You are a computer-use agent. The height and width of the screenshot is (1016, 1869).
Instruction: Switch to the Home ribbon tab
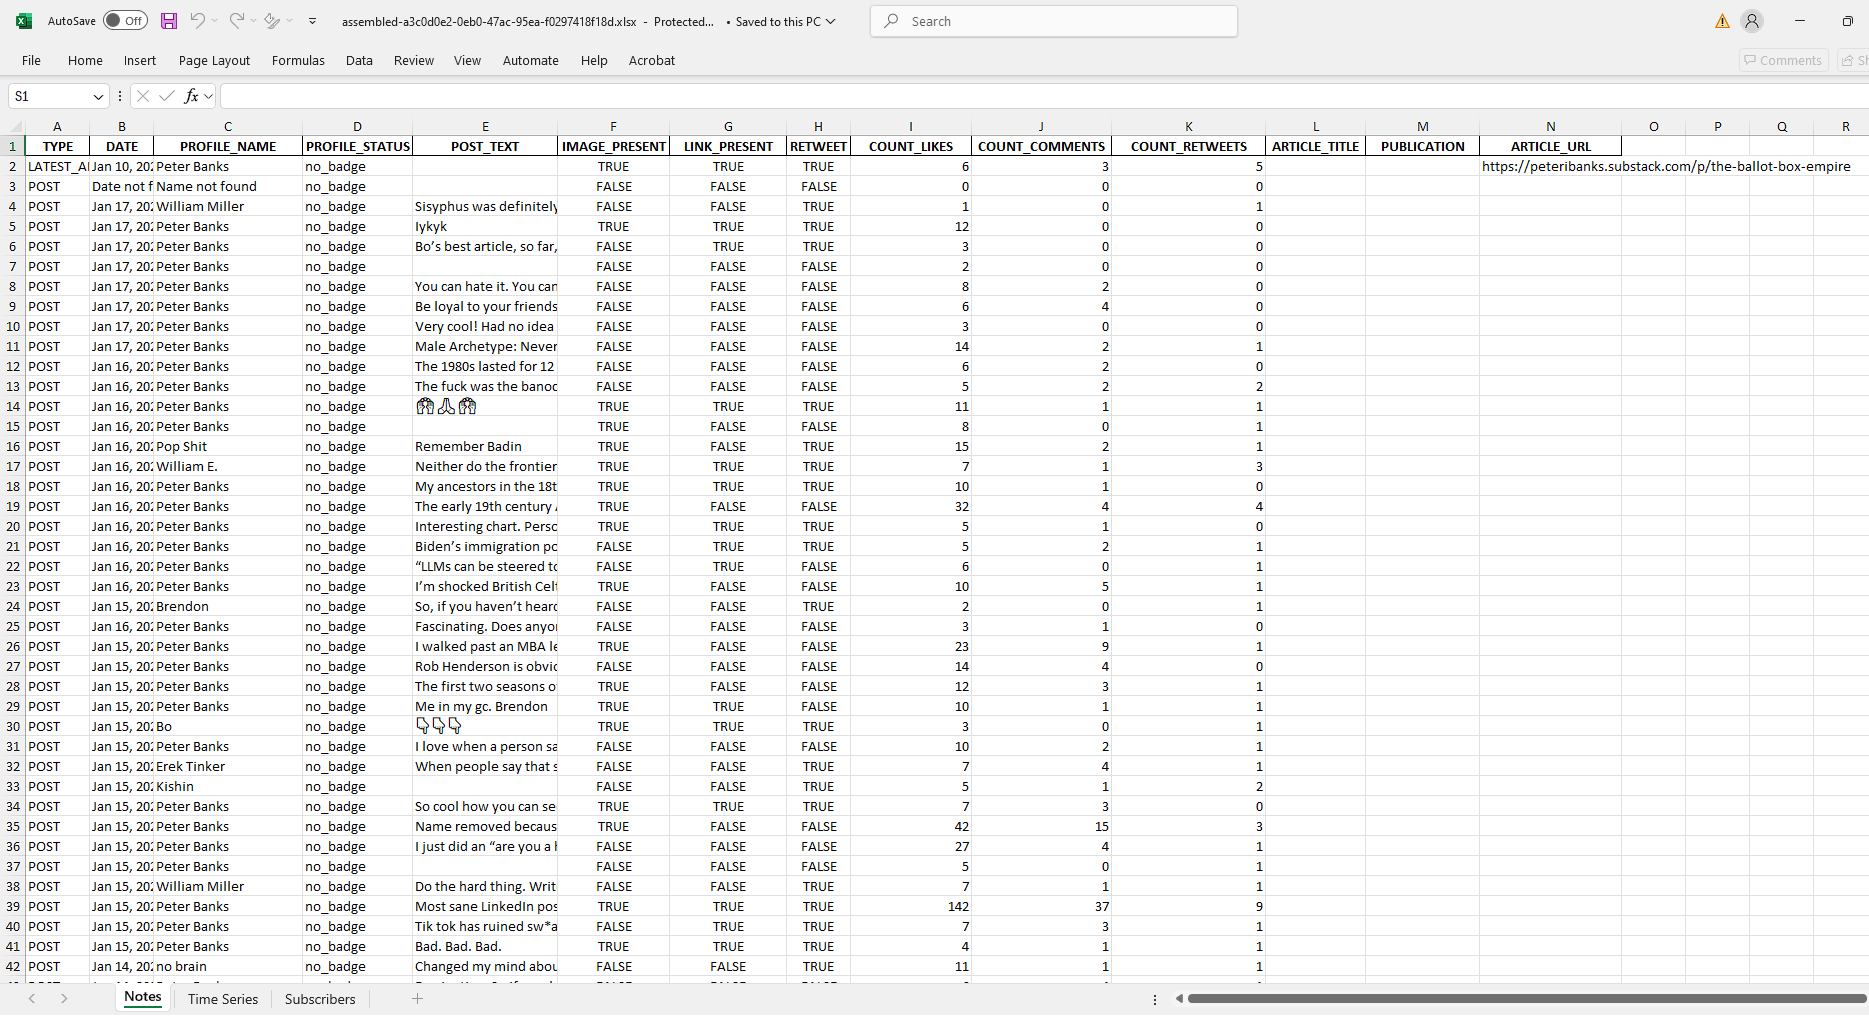(85, 60)
